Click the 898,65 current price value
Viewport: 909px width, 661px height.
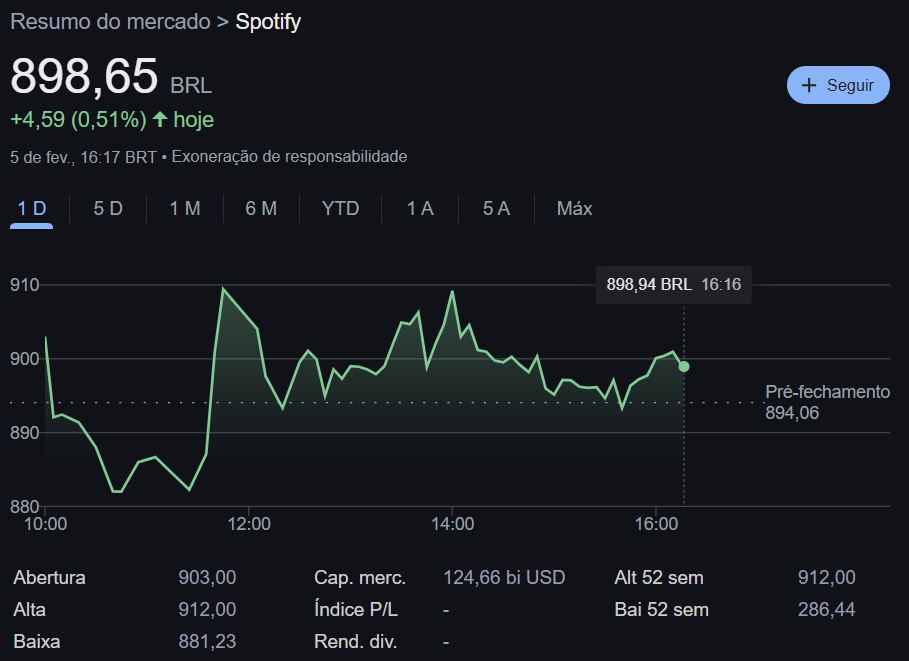coord(84,76)
